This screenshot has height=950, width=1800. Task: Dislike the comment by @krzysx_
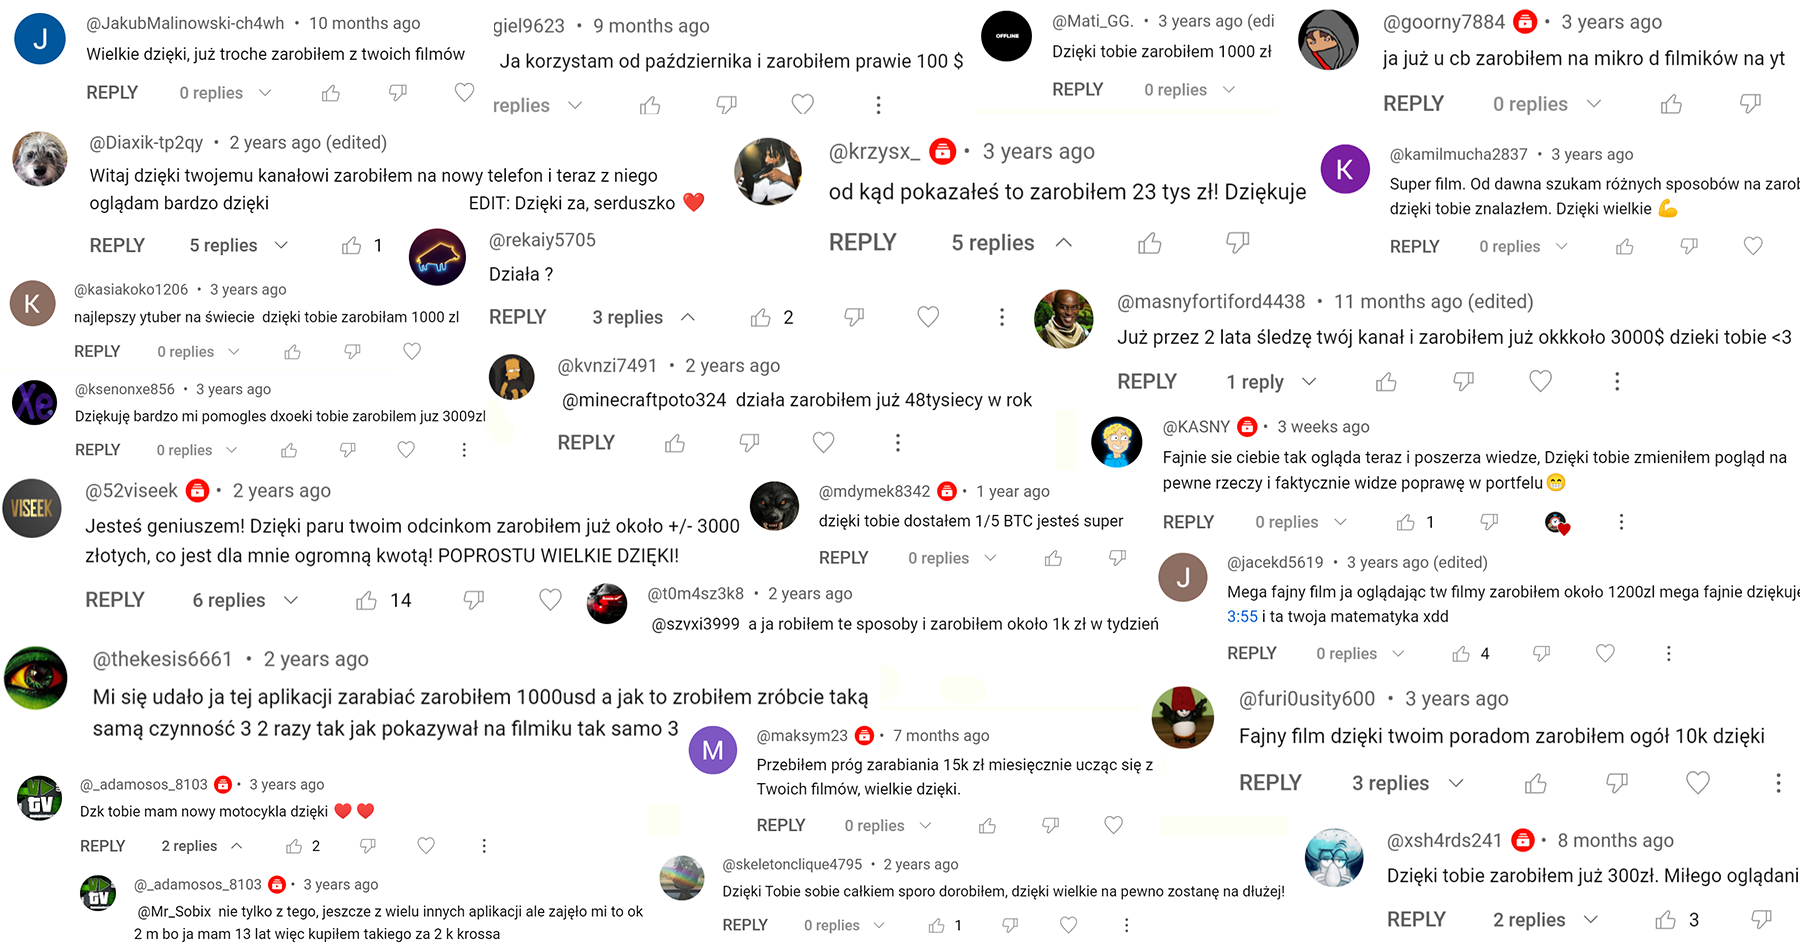[1238, 242]
